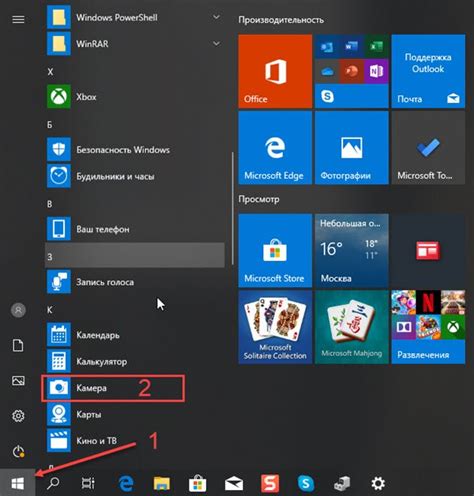Viewport: 474px width, 496px height.
Task: Click Skype icon in Office tile group
Action: click(327, 96)
